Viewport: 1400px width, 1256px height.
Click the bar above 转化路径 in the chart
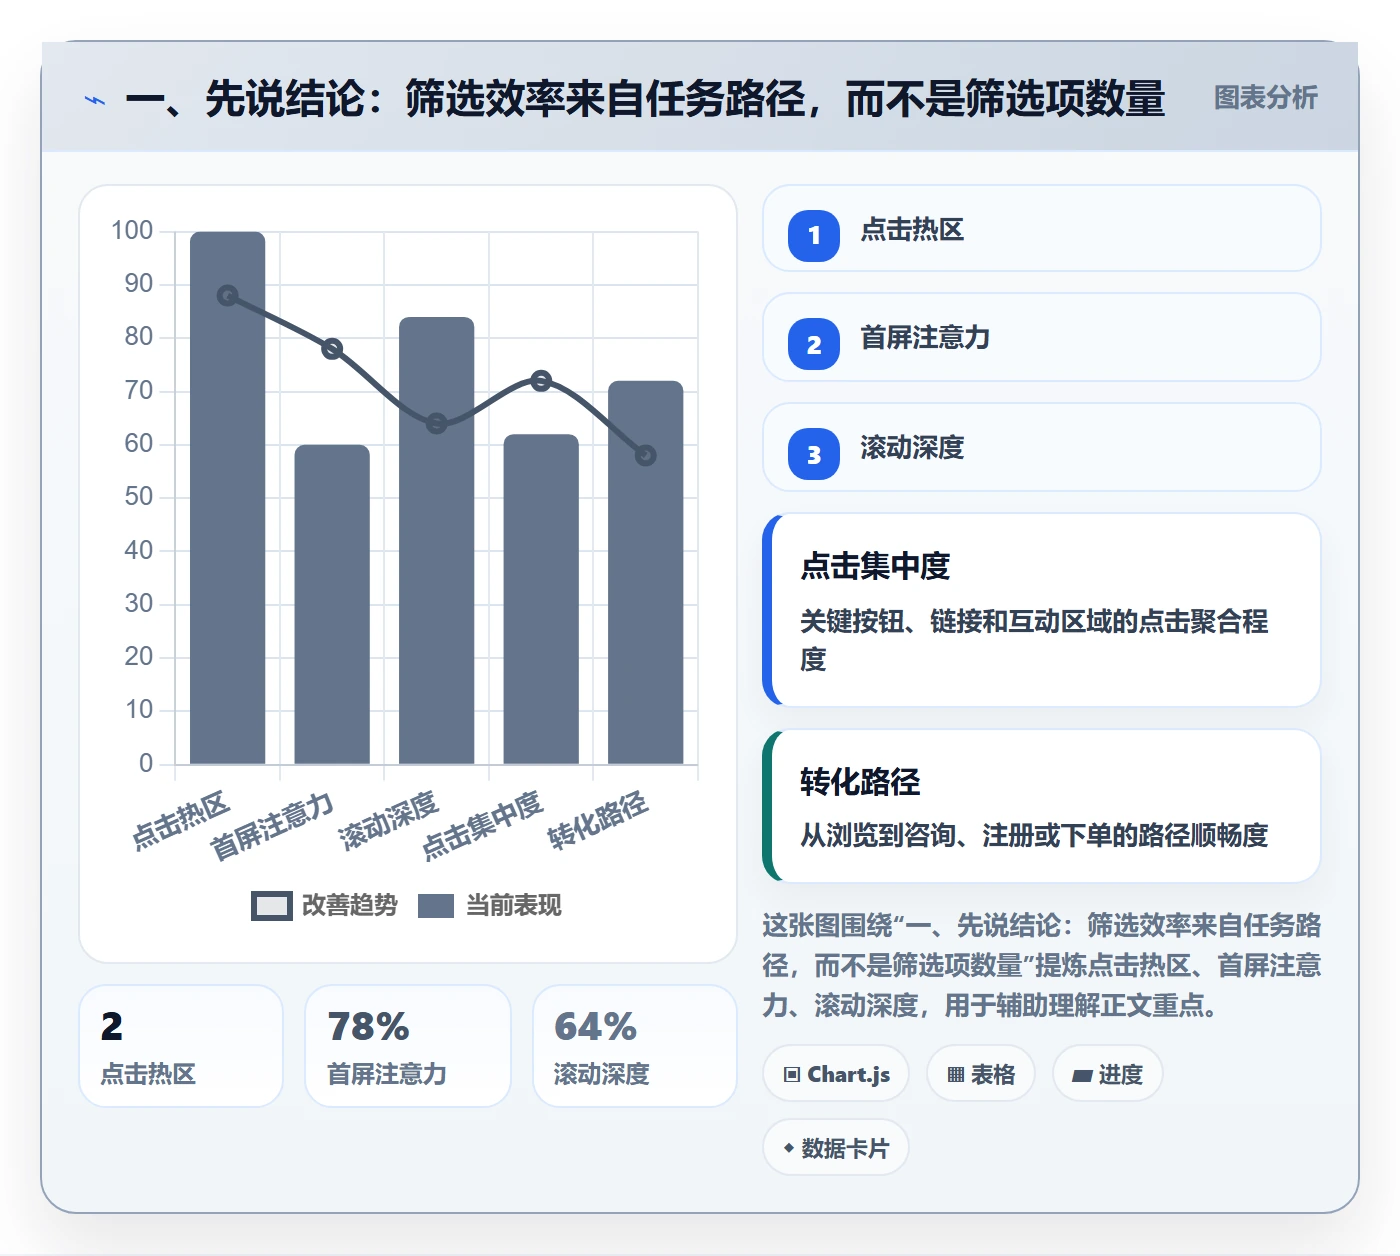[646, 572]
